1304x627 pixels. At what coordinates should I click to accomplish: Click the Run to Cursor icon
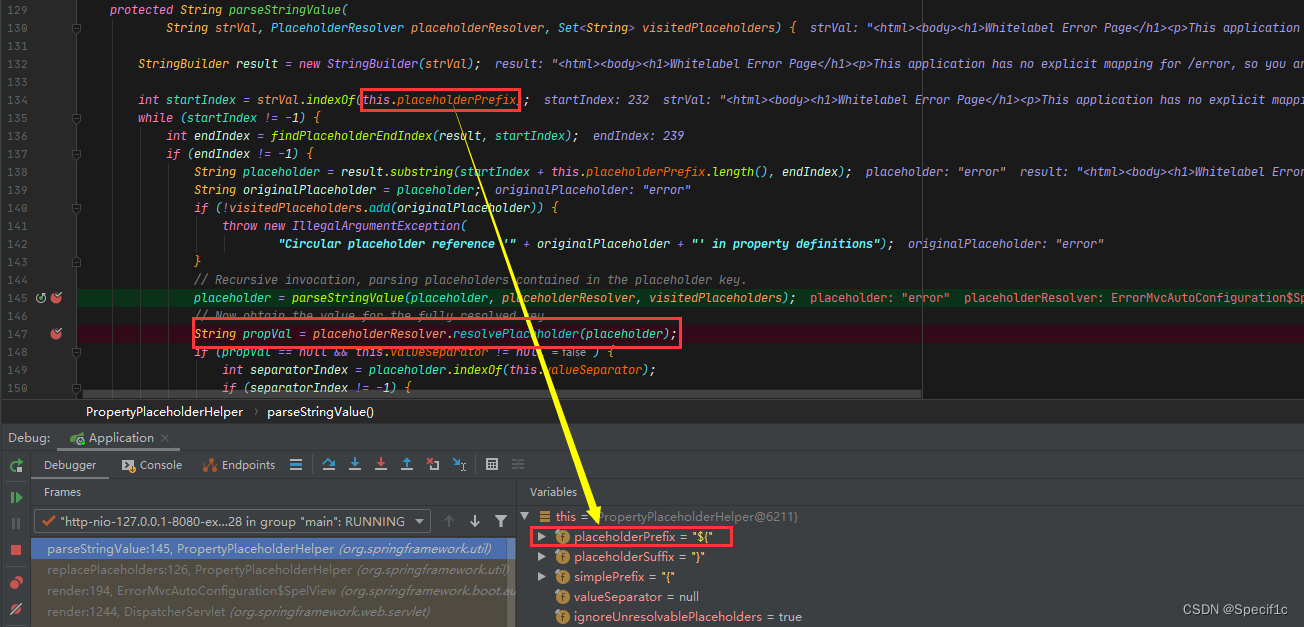tap(459, 464)
